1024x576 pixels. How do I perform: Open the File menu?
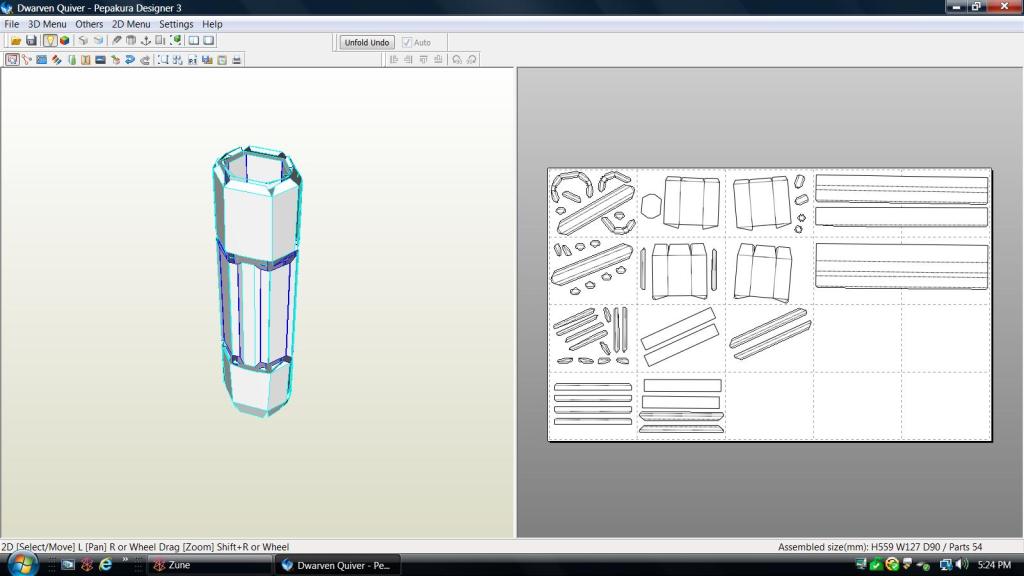pos(12,24)
